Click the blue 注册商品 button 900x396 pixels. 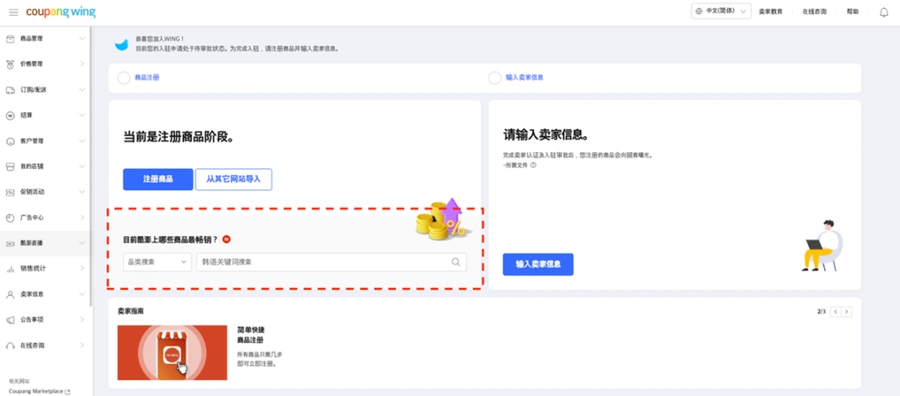coord(158,179)
